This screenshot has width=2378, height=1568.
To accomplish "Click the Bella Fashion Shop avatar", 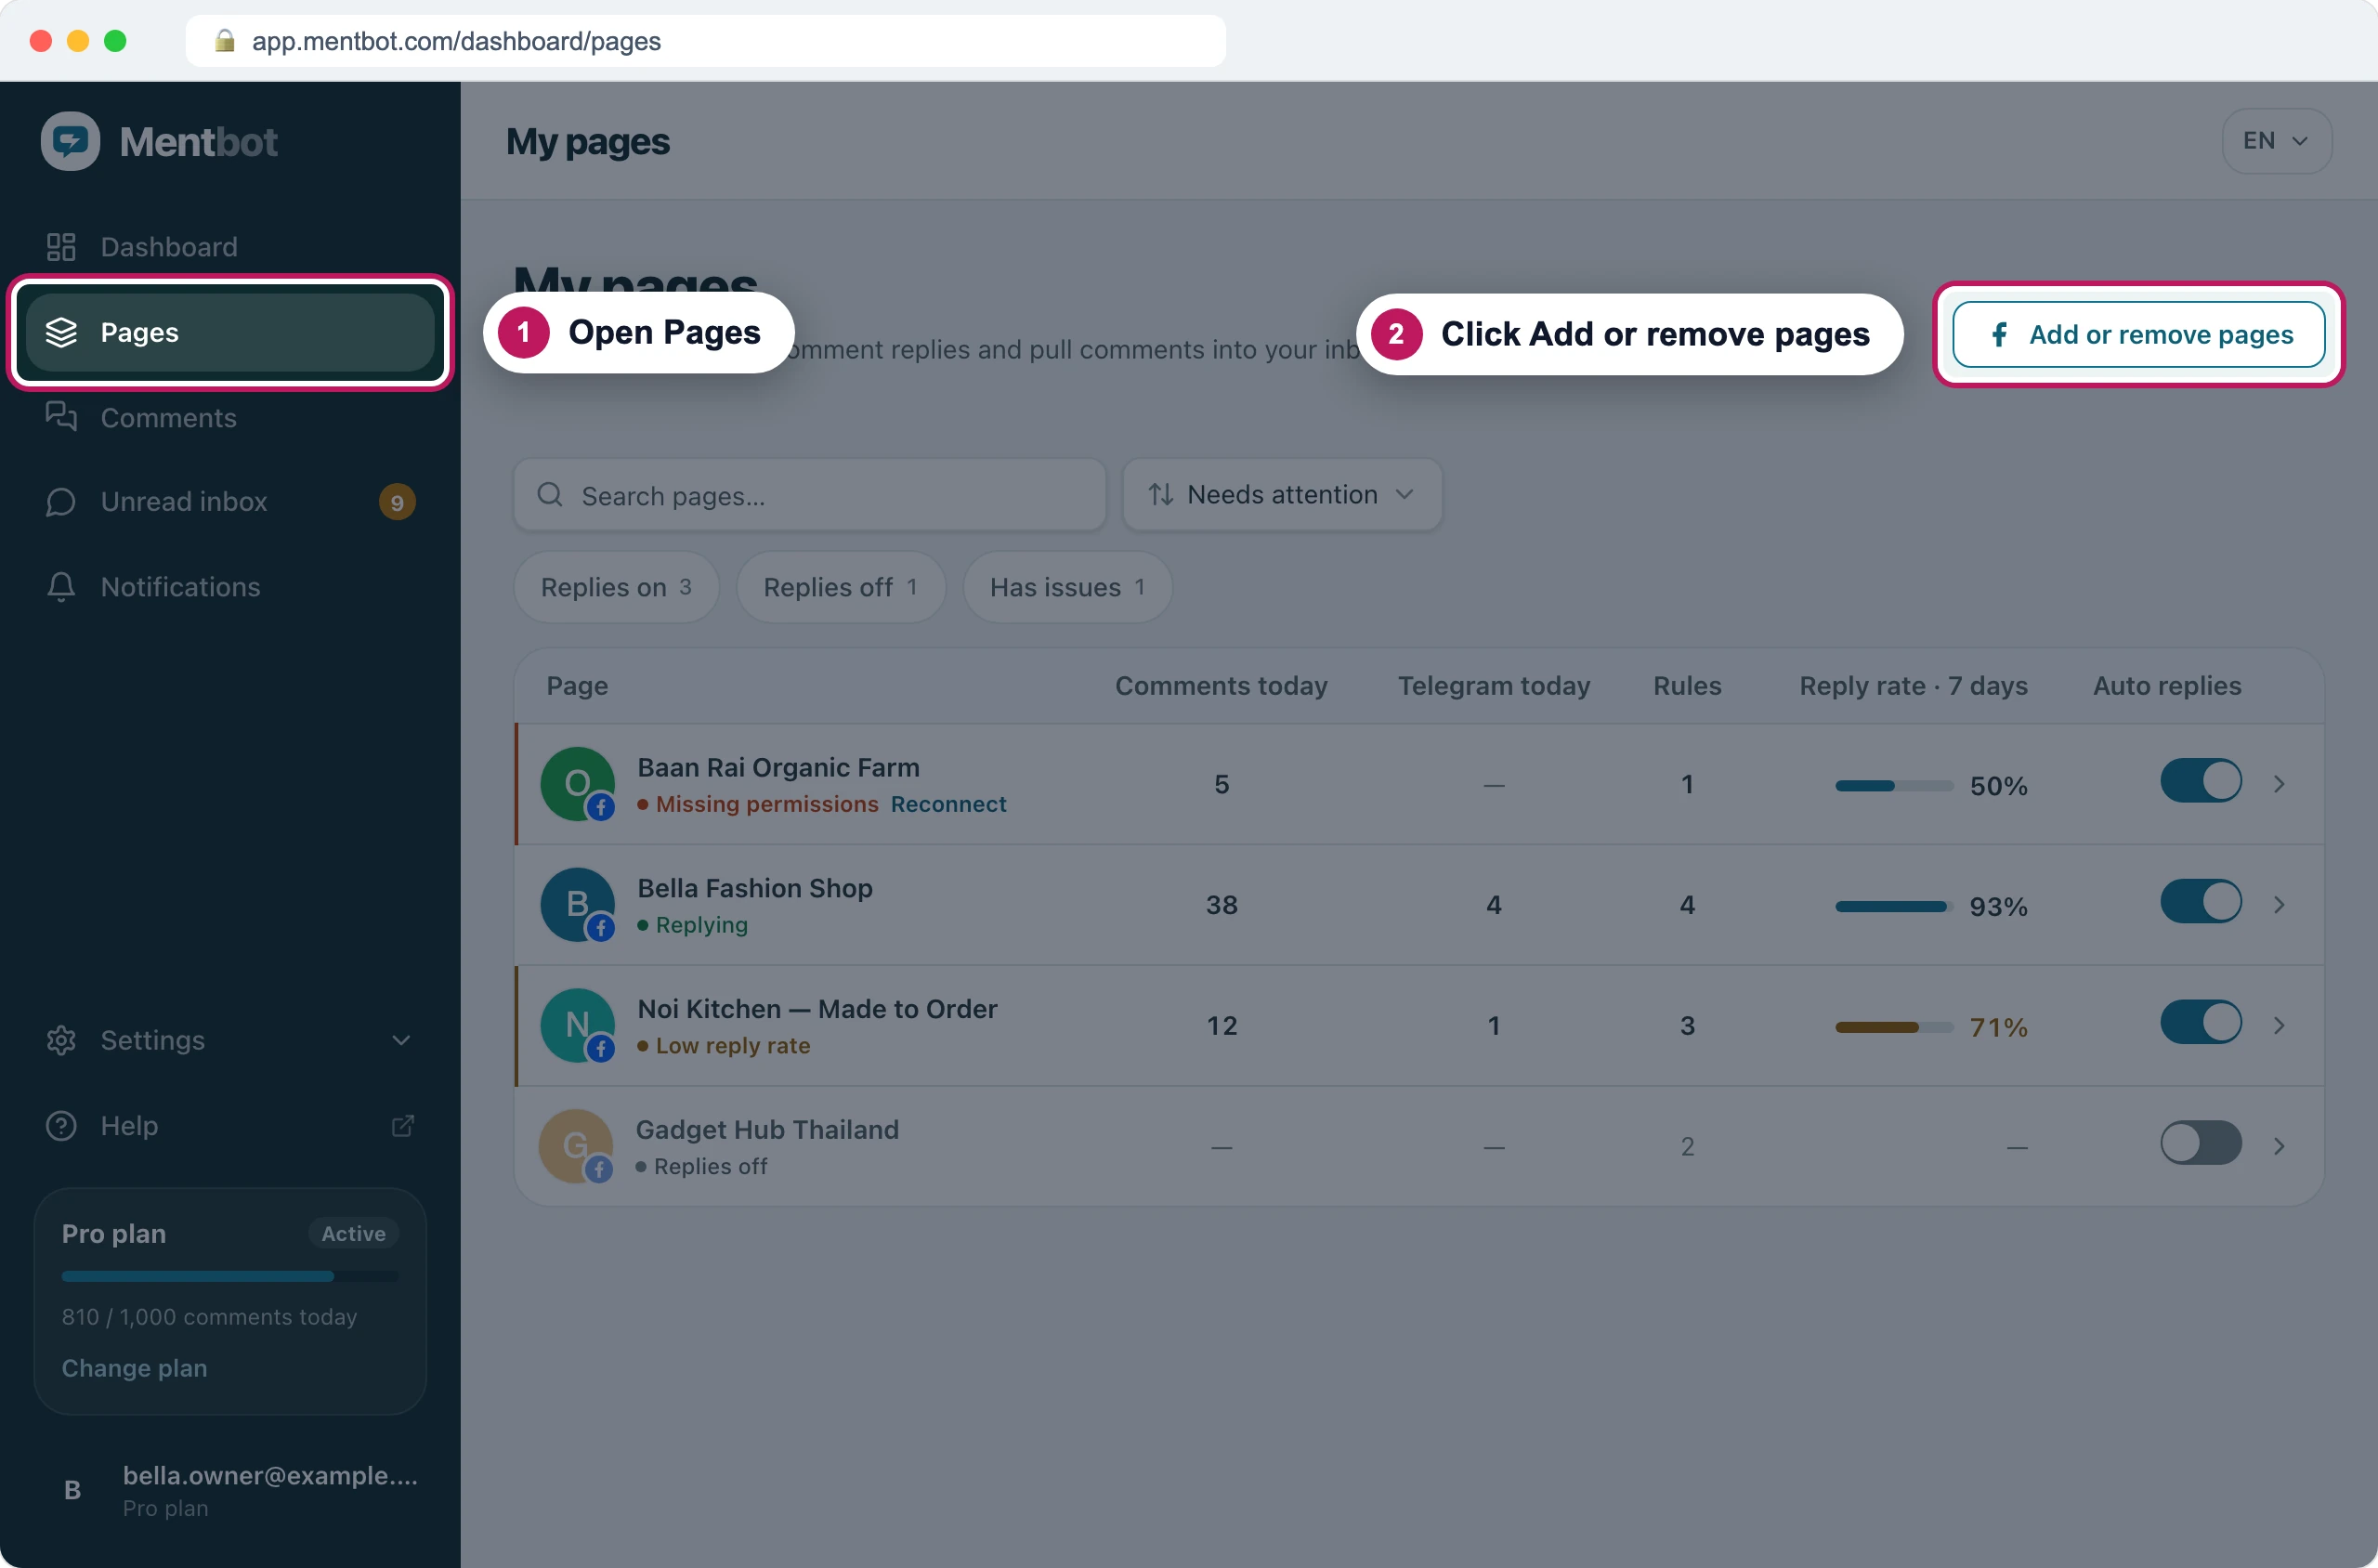I will [x=577, y=905].
